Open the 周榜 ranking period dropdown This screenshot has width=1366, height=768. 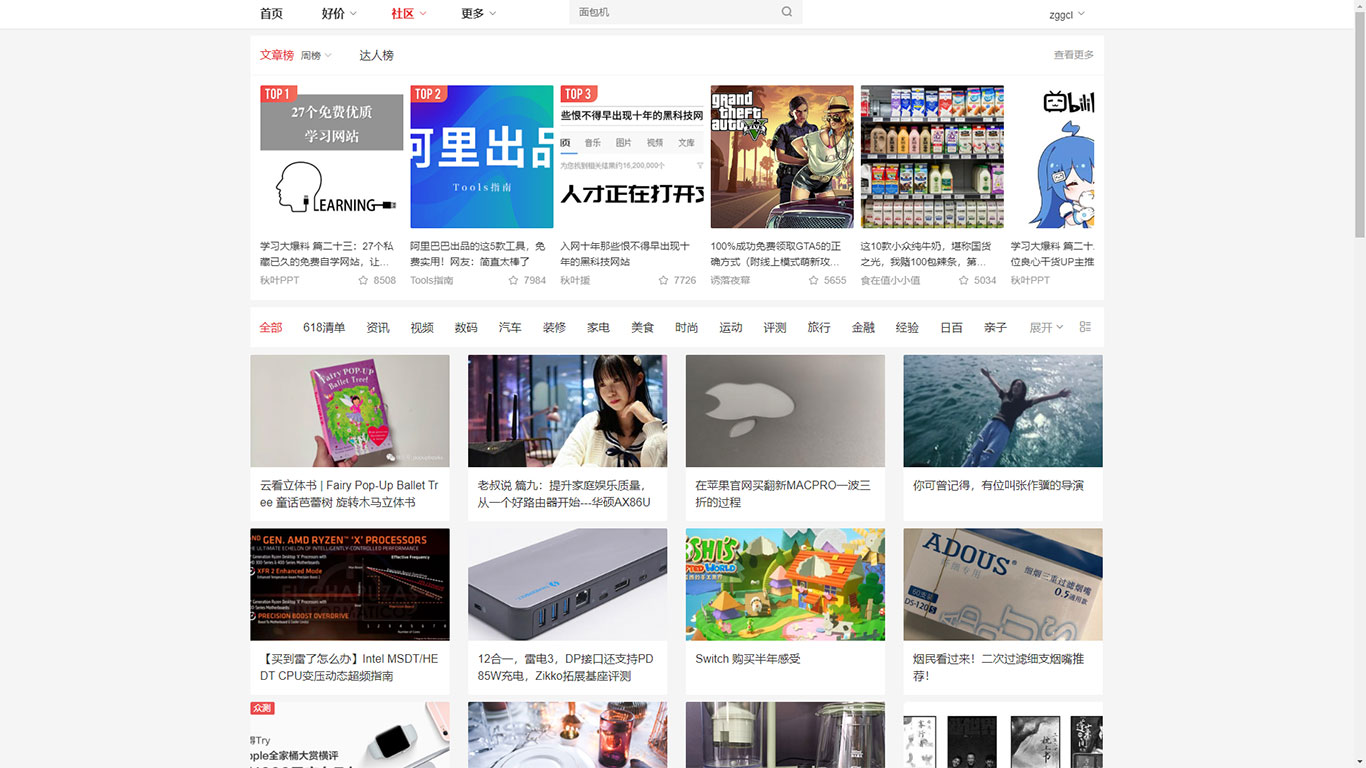click(x=316, y=56)
